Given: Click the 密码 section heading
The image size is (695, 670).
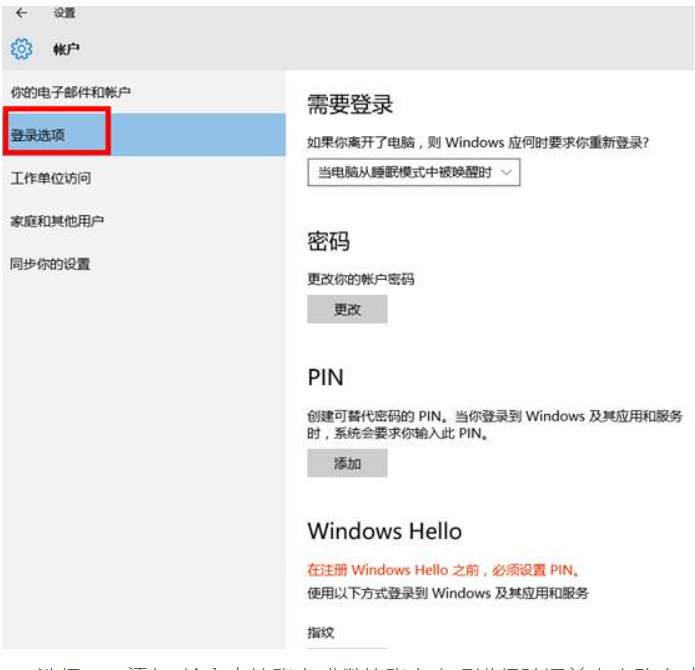Looking at the screenshot, I should tap(328, 242).
